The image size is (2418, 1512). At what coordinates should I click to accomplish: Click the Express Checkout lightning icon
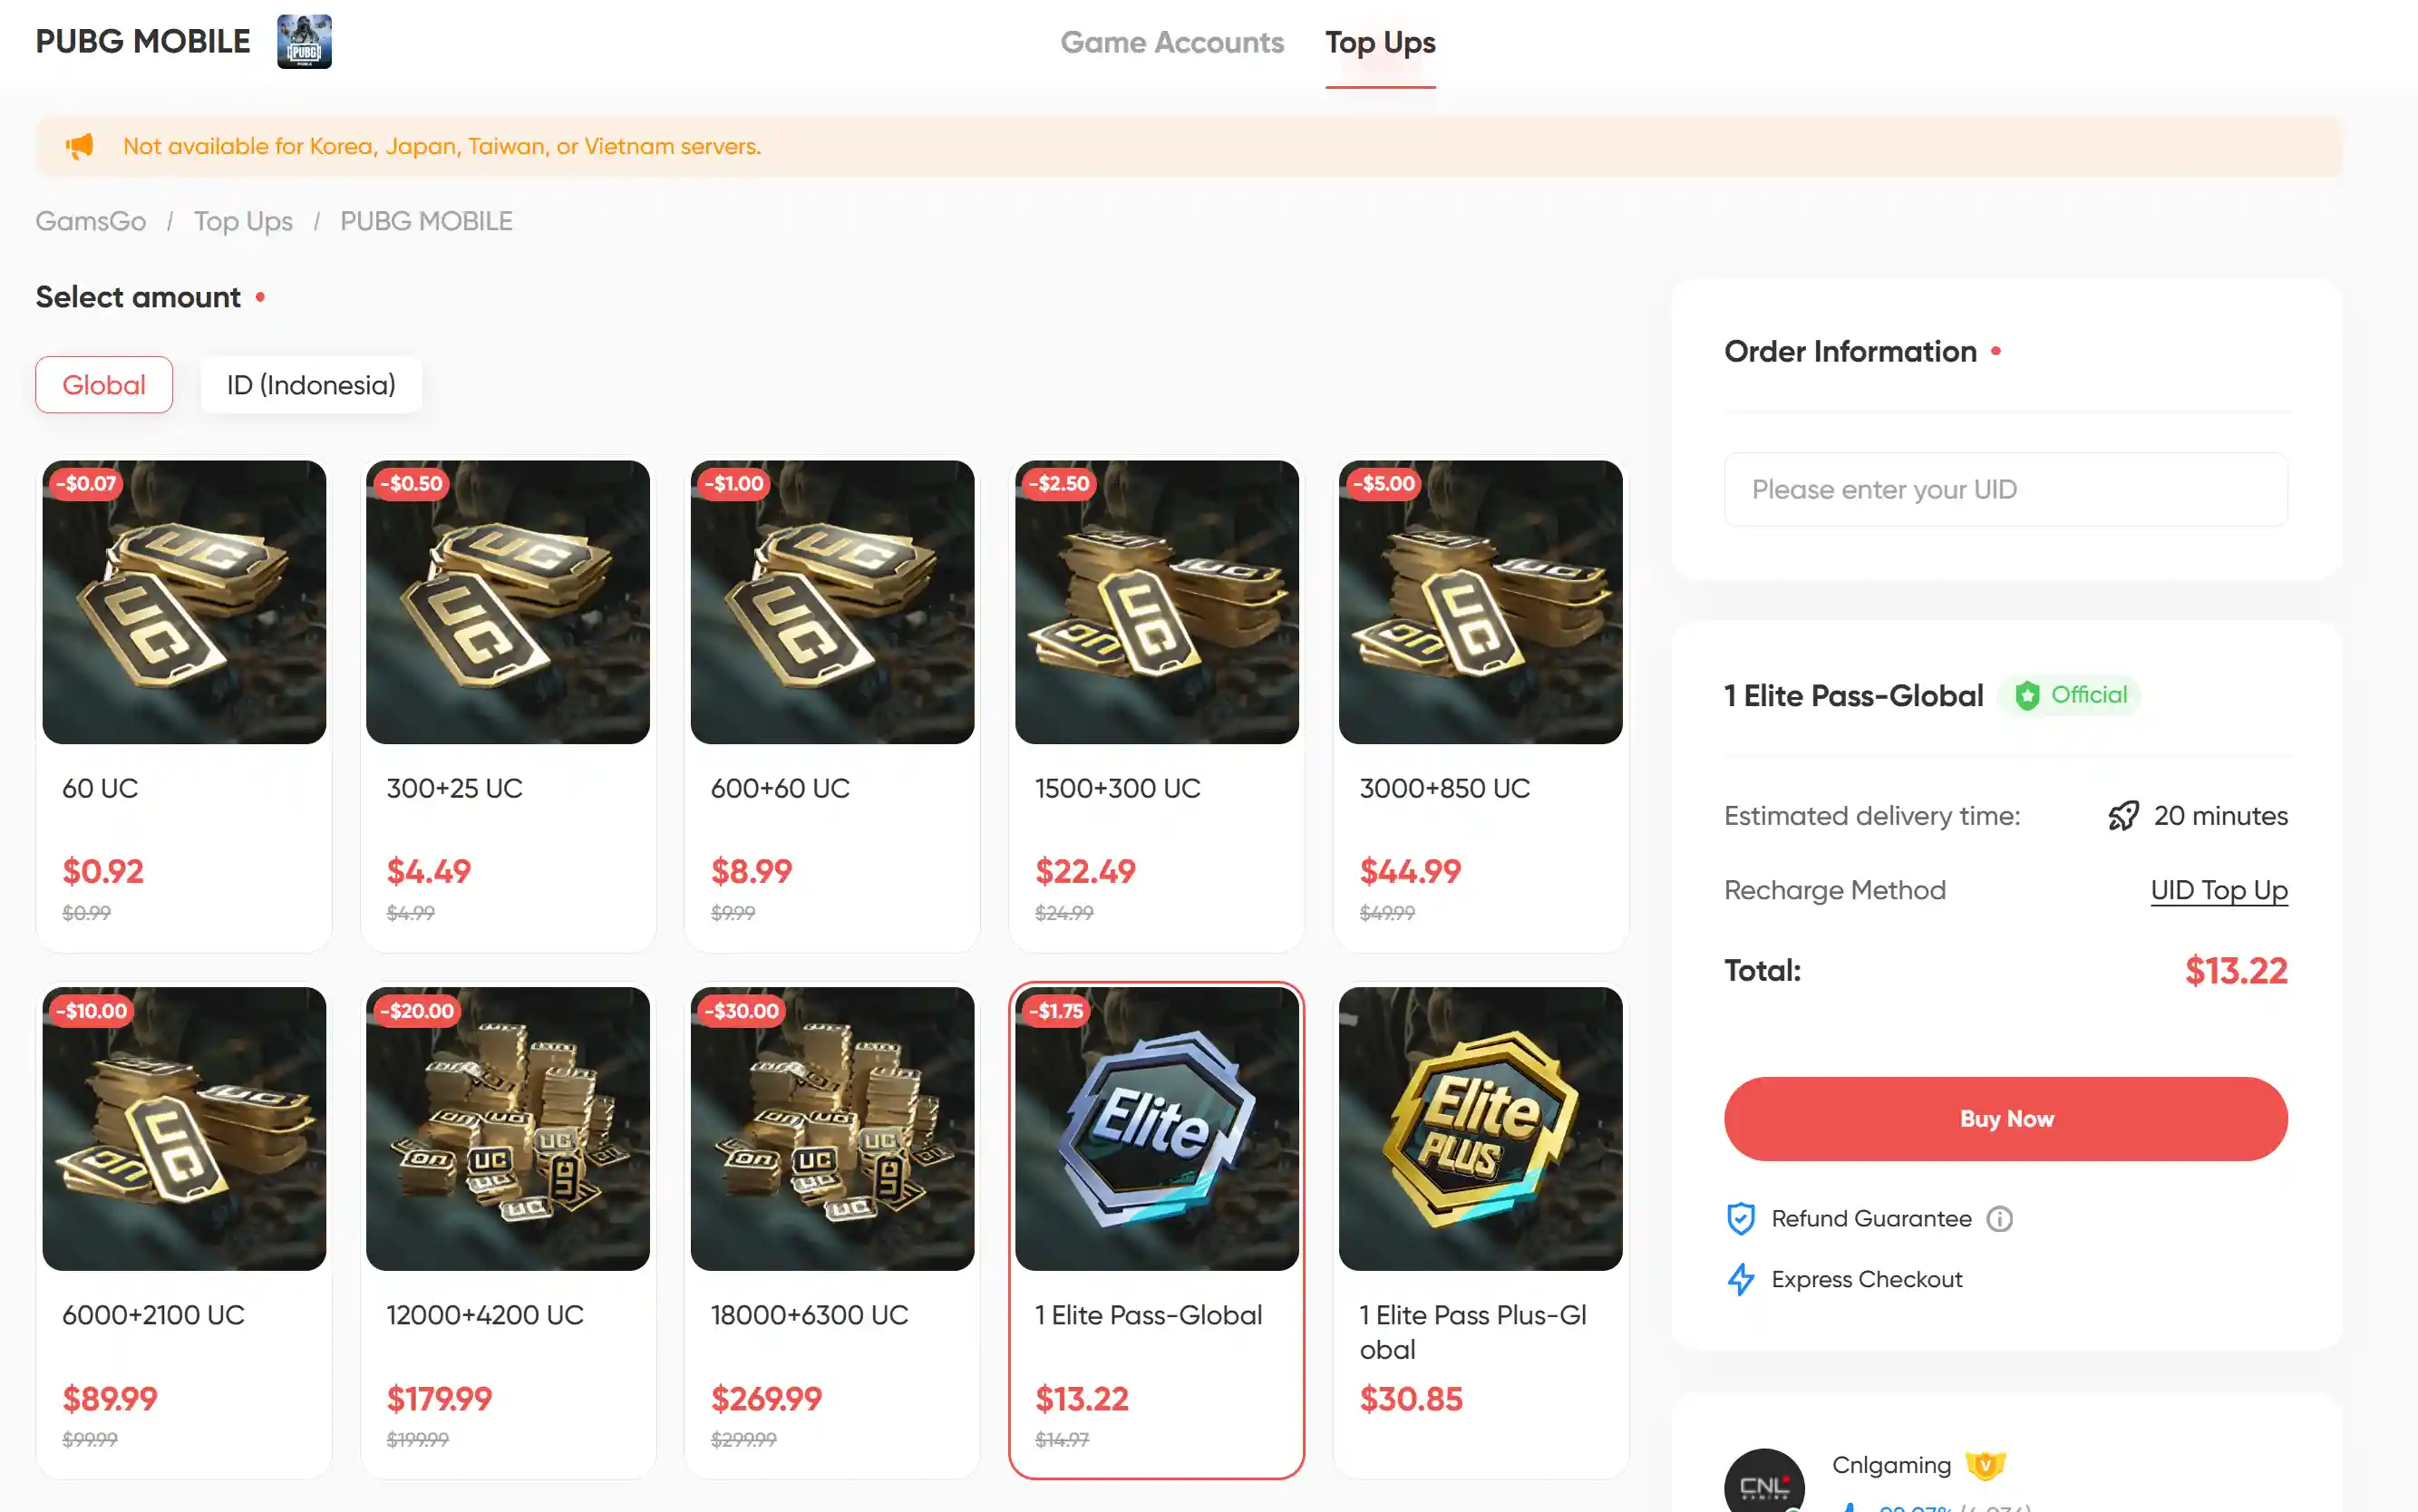(1741, 1279)
